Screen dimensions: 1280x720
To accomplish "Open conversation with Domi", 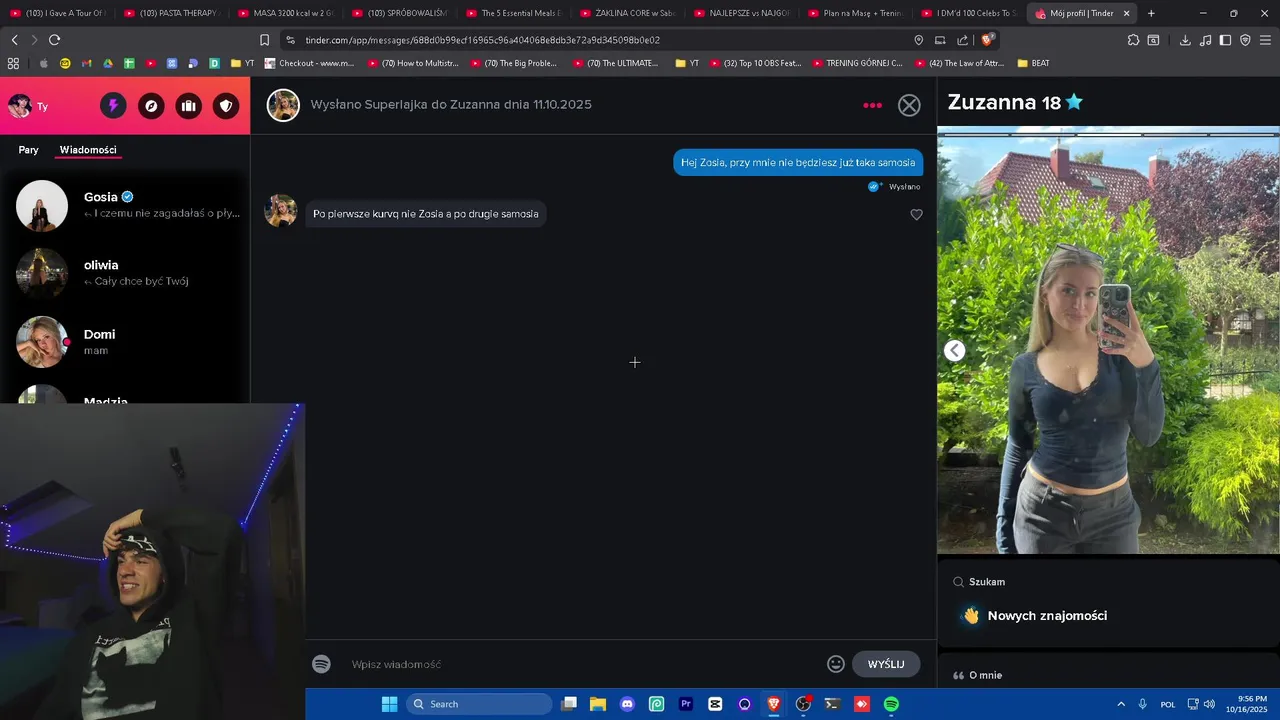I will pyautogui.click(x=125, y=342).
